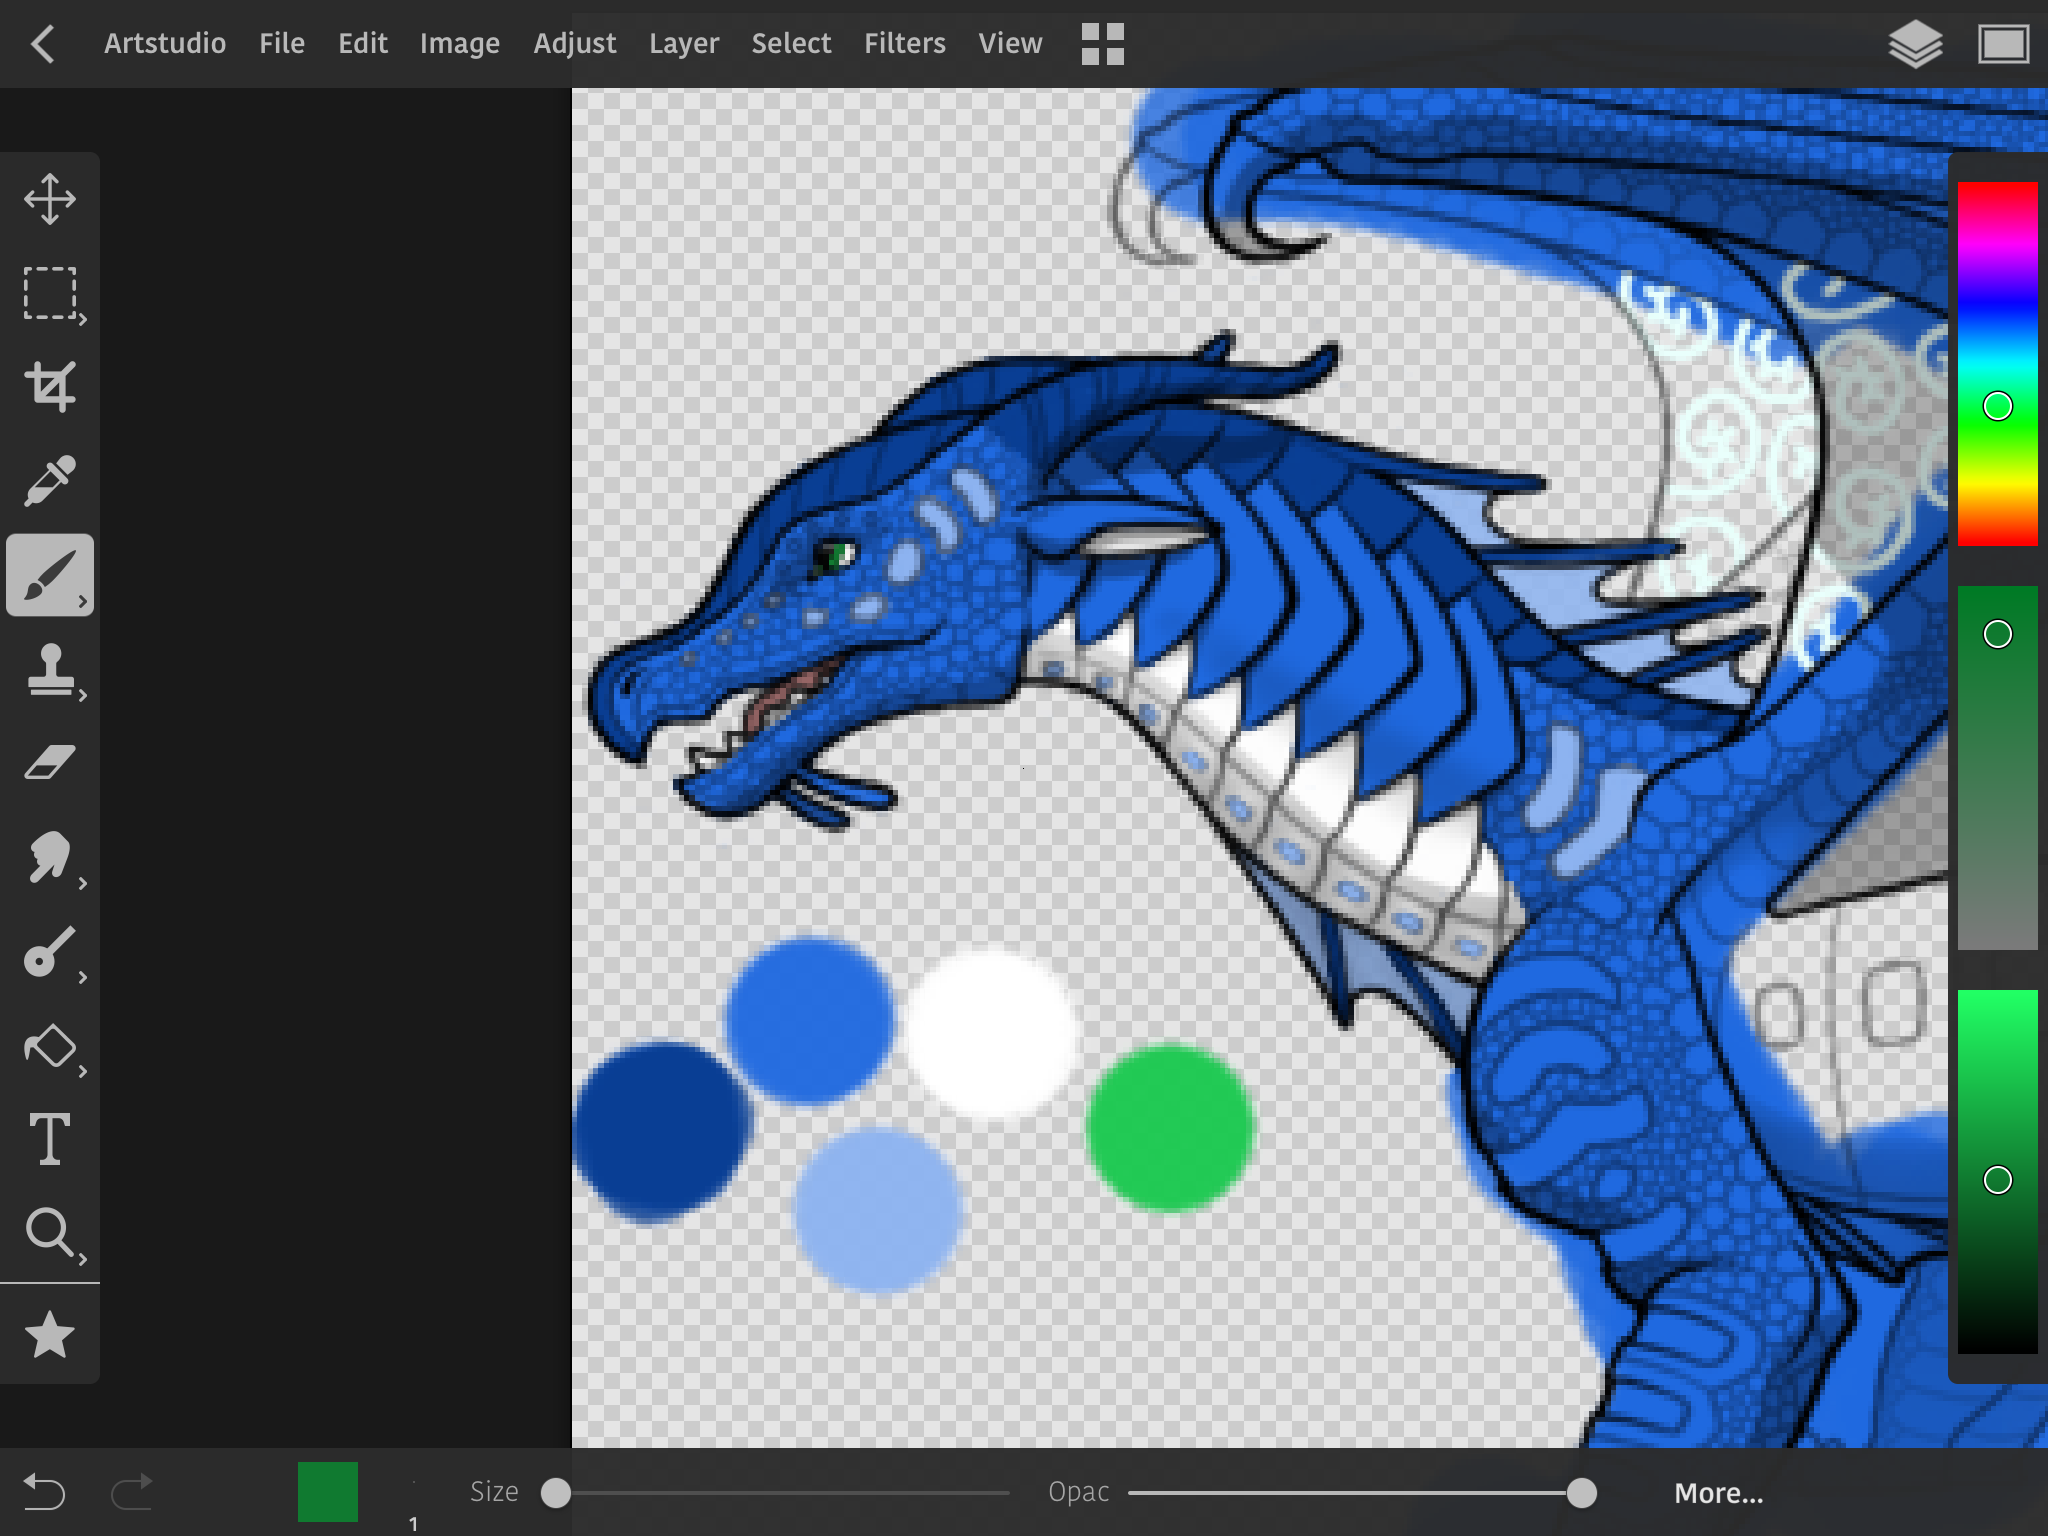
Task: Select the Zoom magnifier tool
Action: [x=50, y=1232]
